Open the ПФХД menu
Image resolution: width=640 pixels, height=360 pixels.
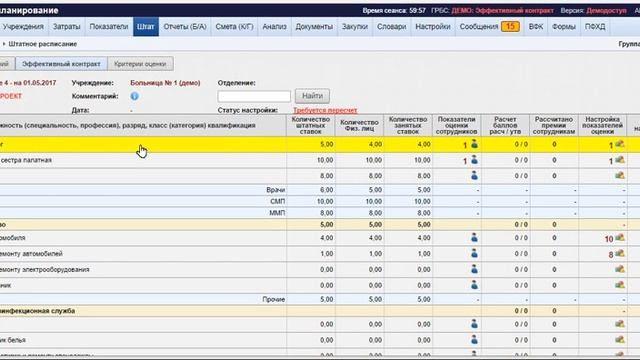tap(595, 27)
